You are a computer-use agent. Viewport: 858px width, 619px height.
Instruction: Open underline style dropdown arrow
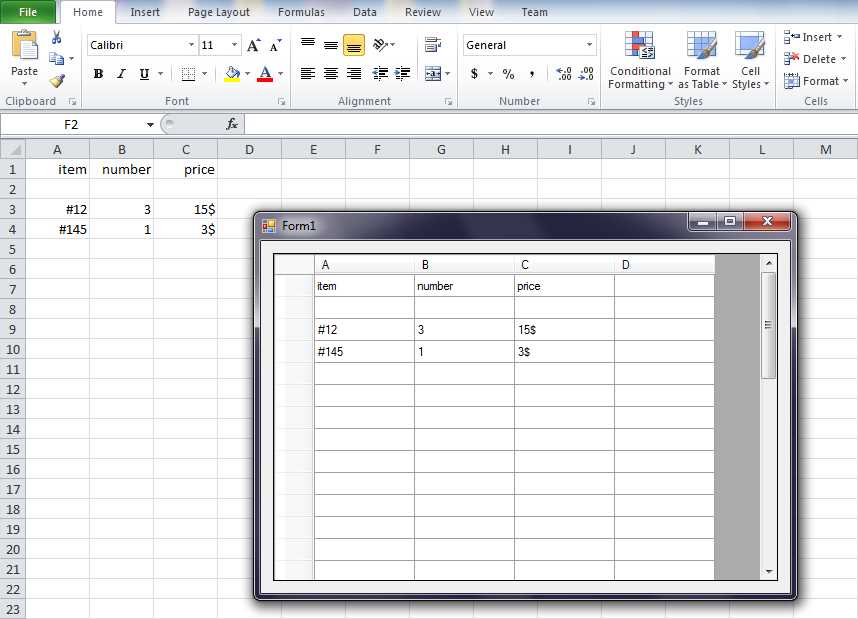pyautogui.click(x=160, y=73)
